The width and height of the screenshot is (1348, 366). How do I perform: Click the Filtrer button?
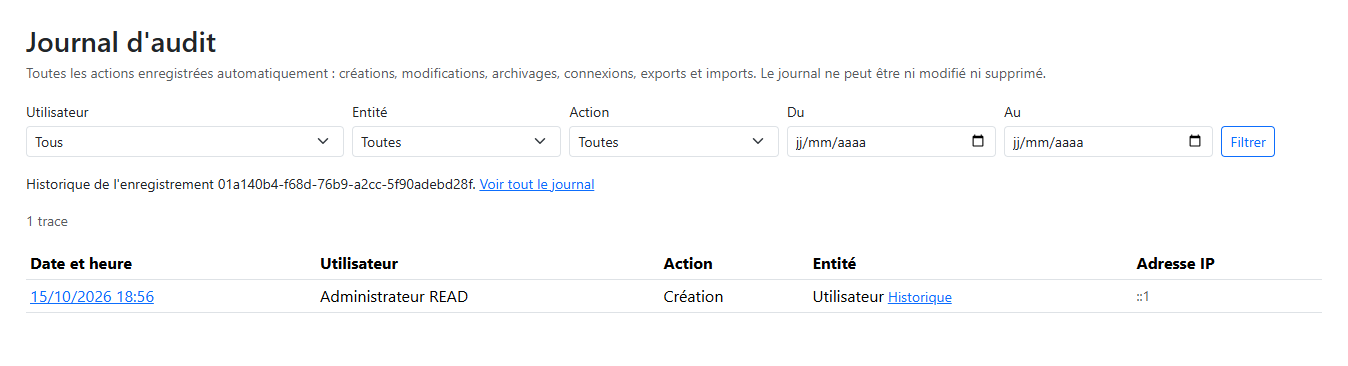tap(1248, 142)
